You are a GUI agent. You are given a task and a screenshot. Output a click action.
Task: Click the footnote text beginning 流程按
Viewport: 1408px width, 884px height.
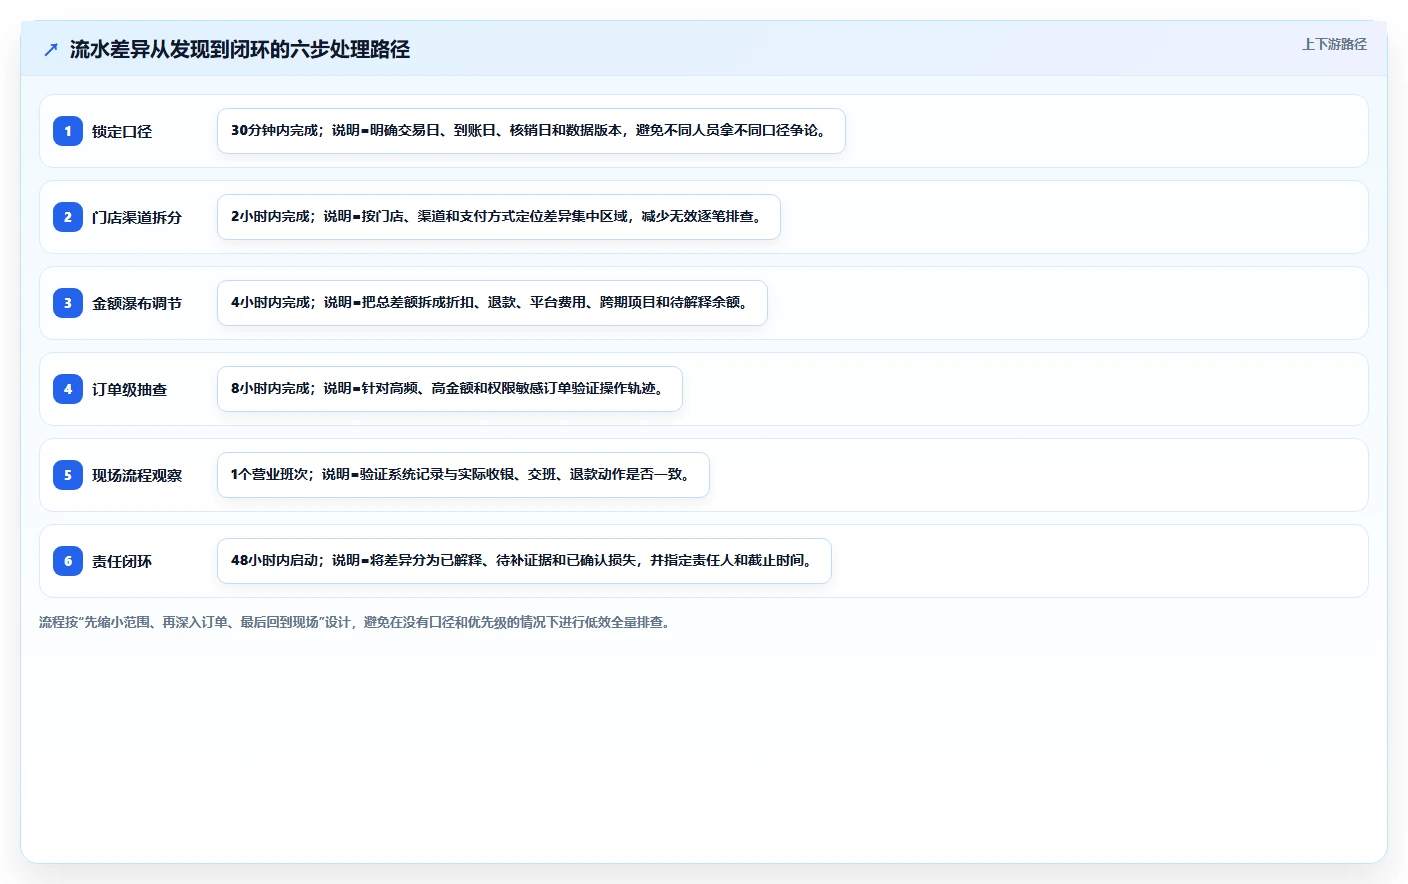[x=355, y=622]
